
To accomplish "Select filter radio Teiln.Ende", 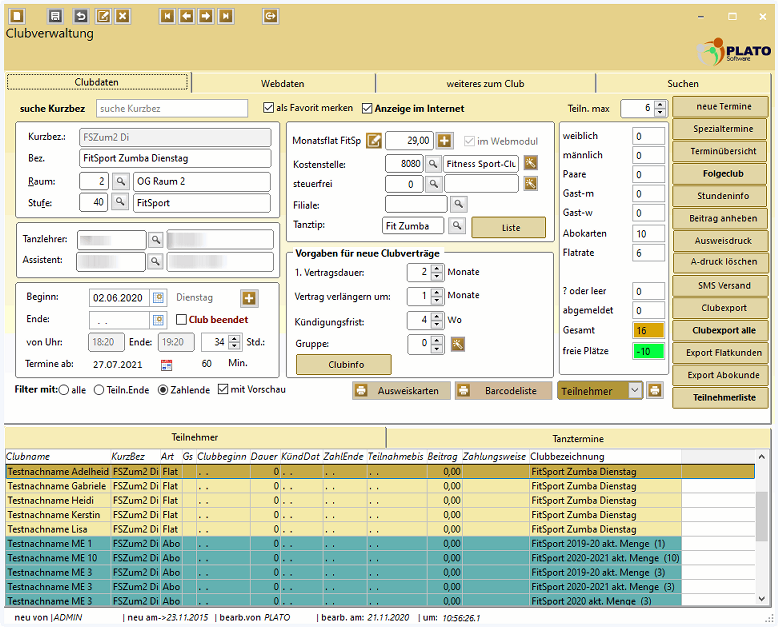I will click(x=99, y=390).
